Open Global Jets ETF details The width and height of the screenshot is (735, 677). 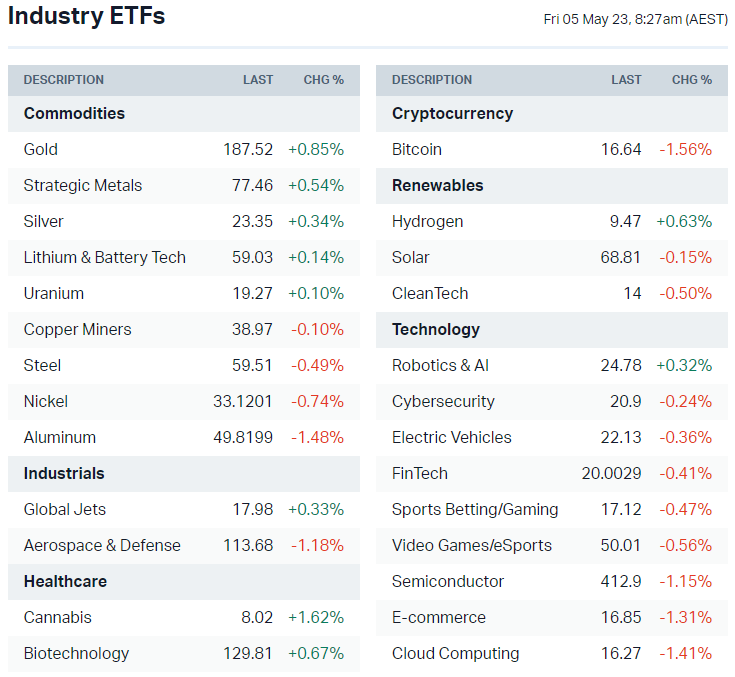pos(65,509)
